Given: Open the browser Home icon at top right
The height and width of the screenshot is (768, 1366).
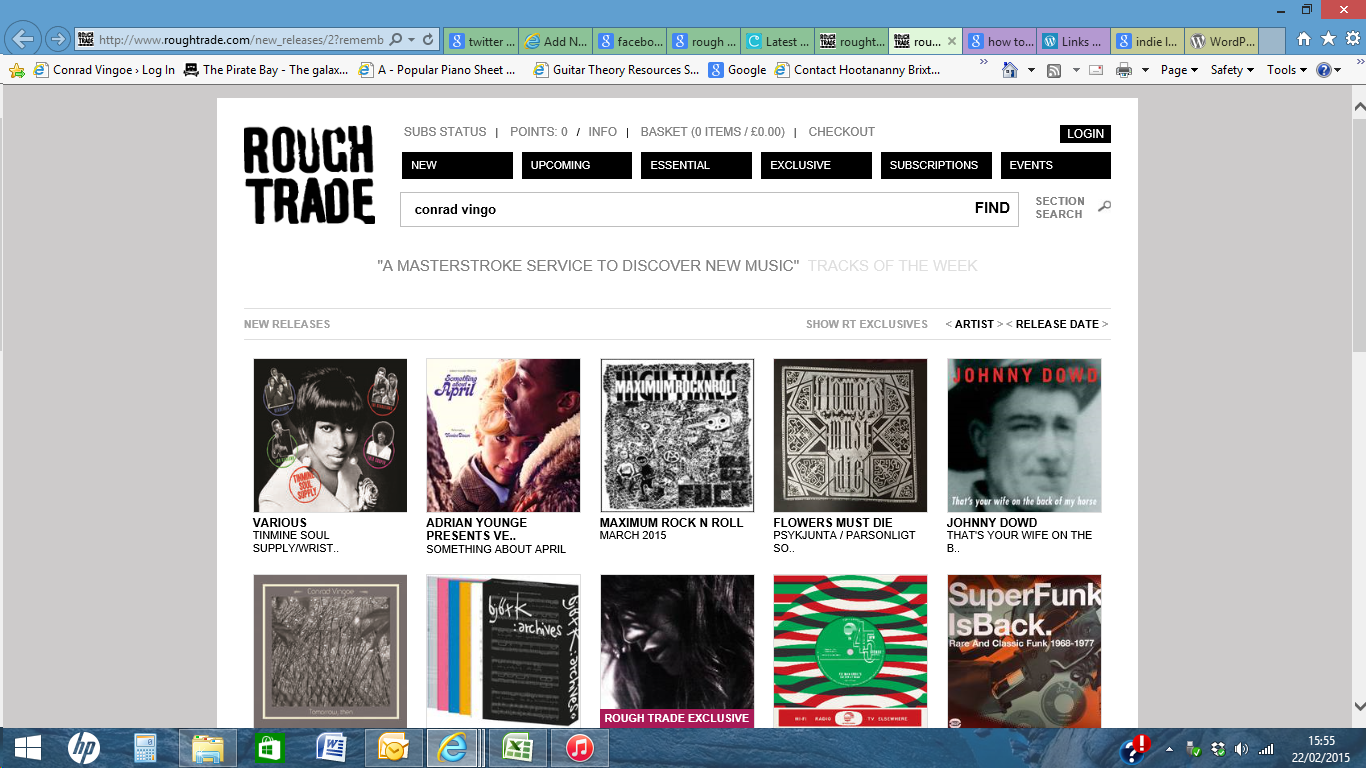Looking at the screenshot, I should point(1303,39).
